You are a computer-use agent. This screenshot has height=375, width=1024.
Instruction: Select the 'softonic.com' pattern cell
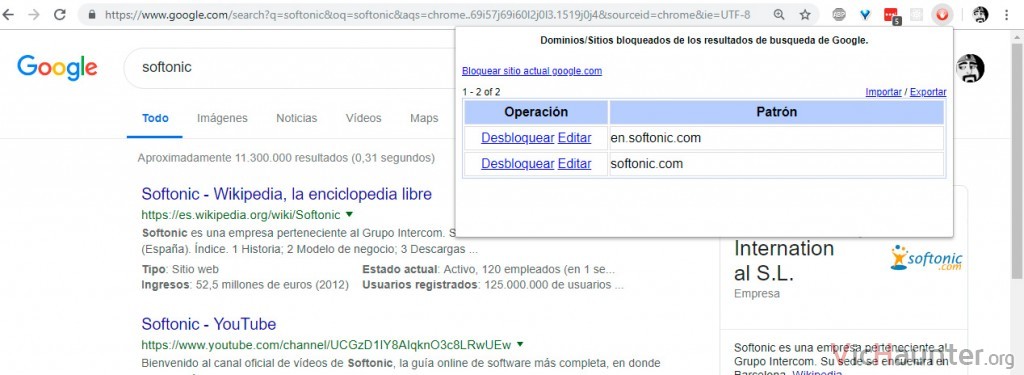click(776, 163)
